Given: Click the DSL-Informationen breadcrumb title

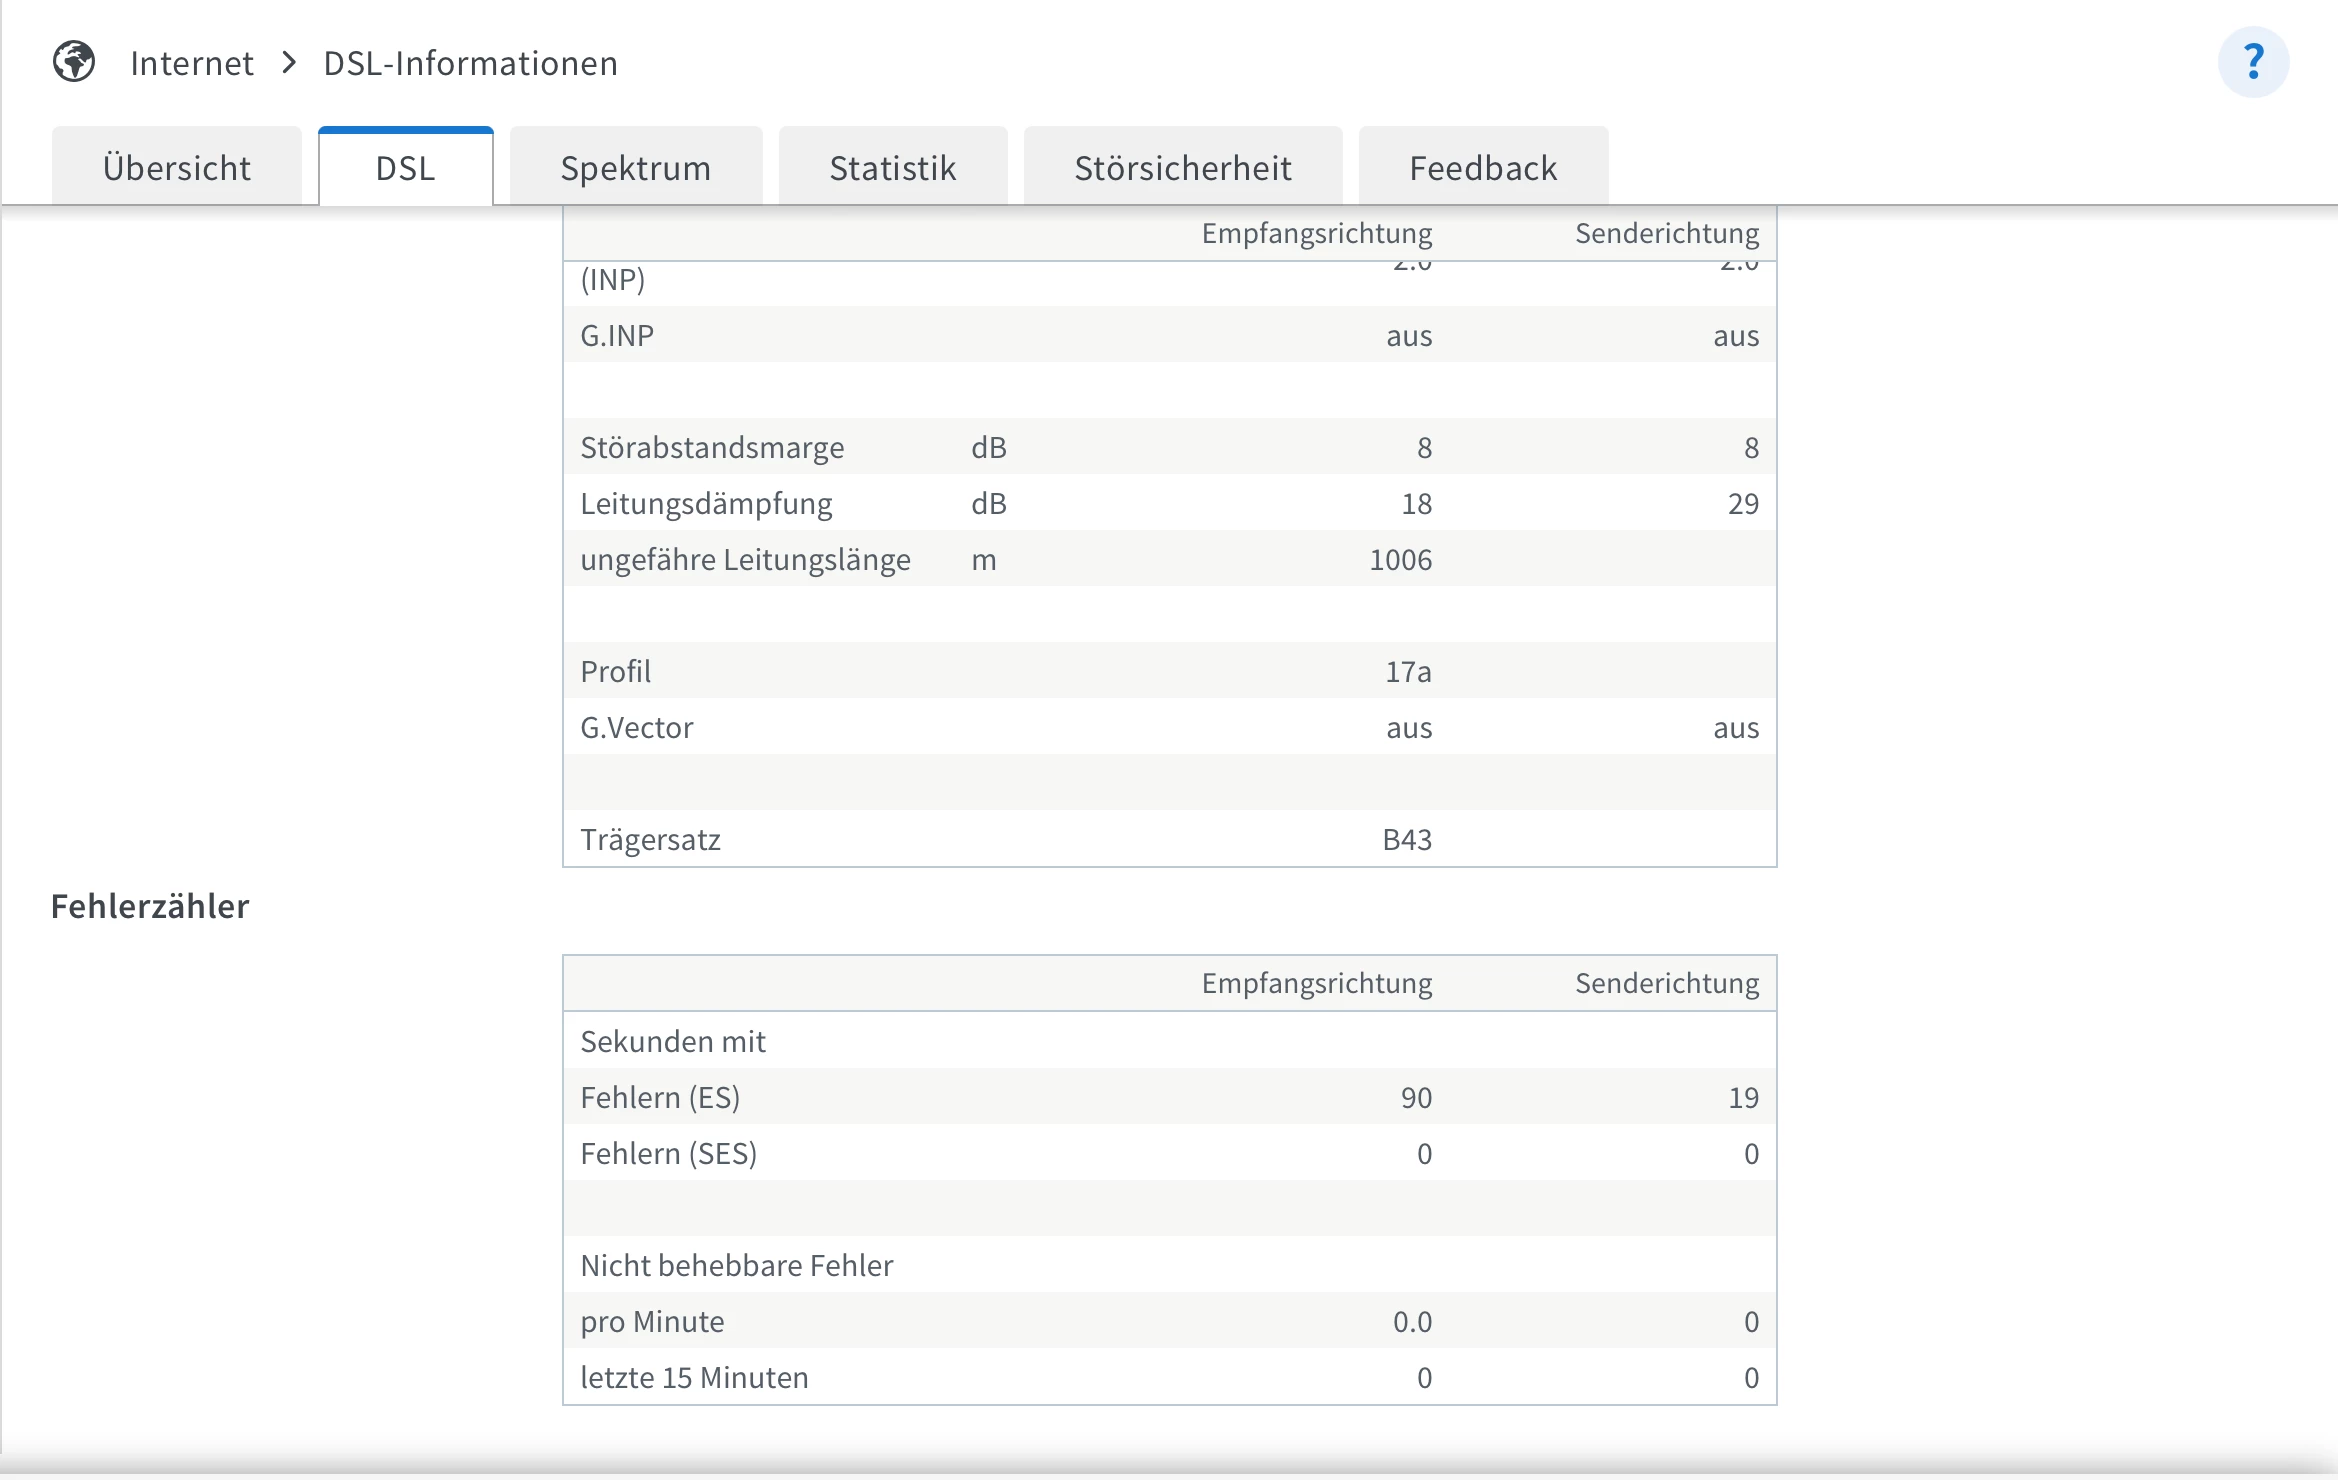Looking at the screenshot, I should (x=470, y=63).
